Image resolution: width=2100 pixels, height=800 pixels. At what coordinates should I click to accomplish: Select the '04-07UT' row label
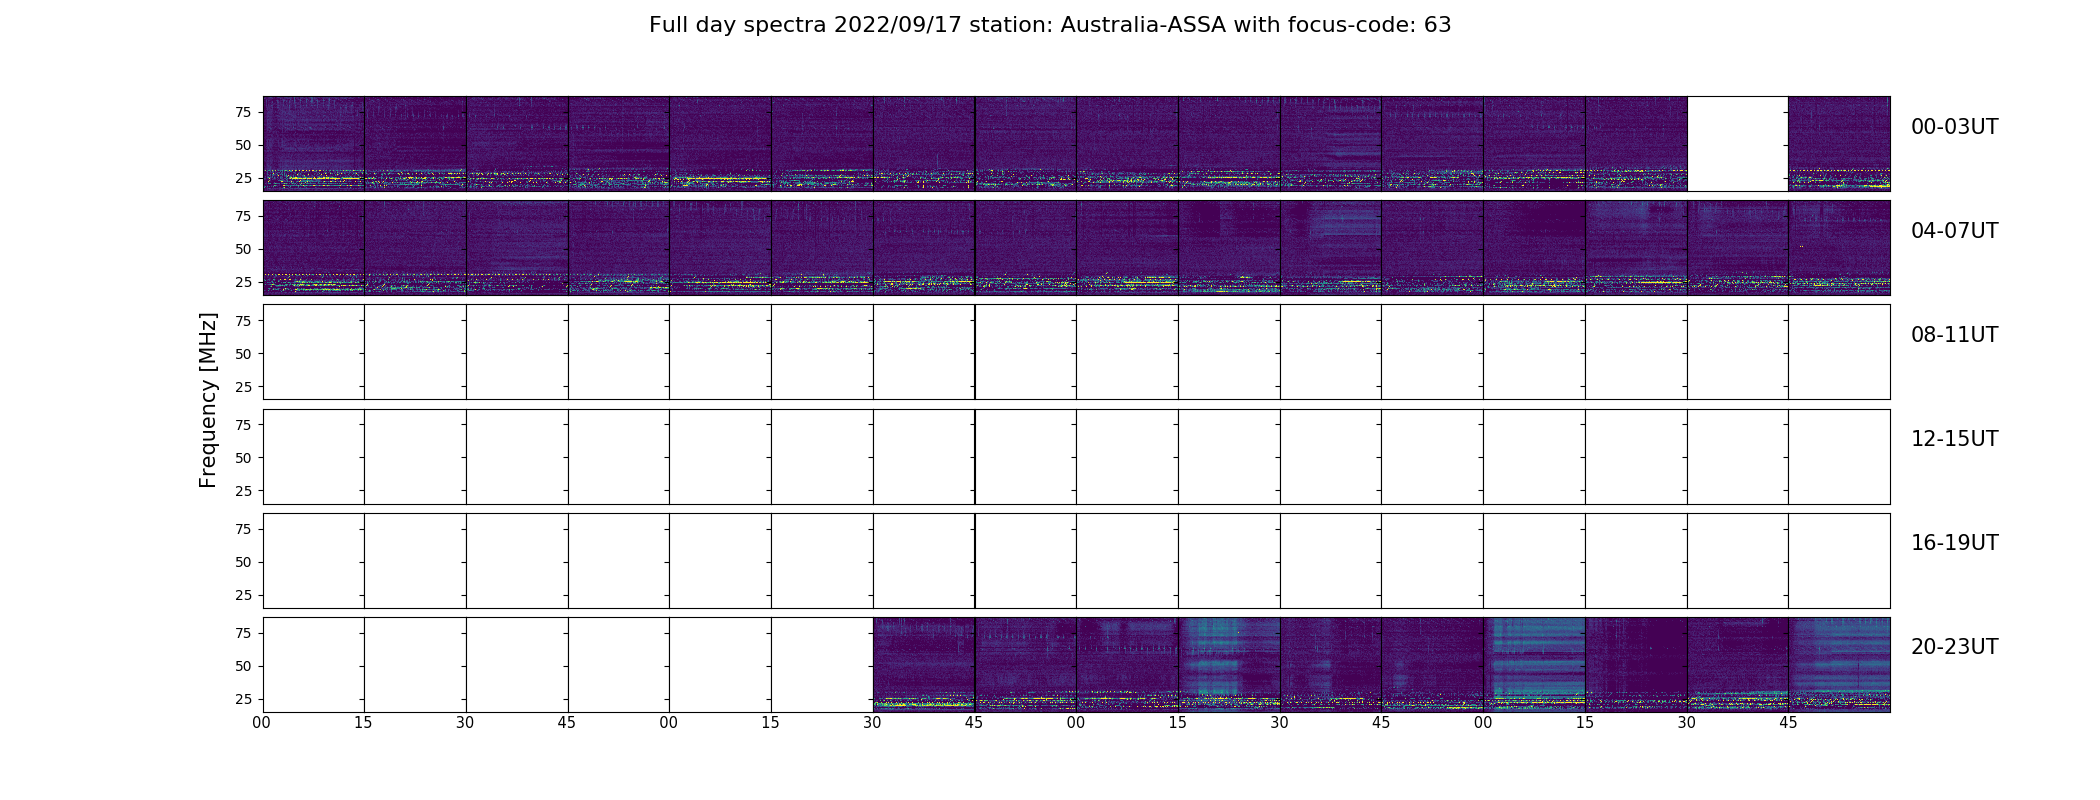pos(1954,231)
